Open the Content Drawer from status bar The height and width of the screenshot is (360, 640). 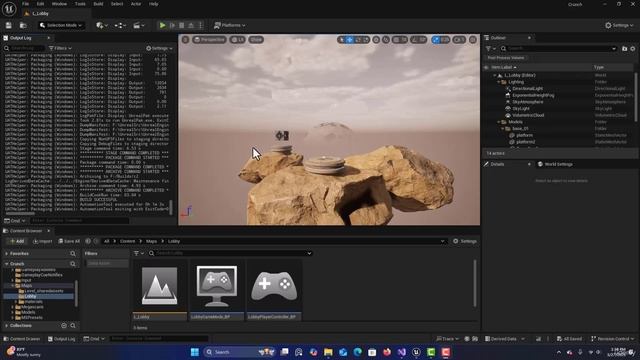click(x=22, y=339)
